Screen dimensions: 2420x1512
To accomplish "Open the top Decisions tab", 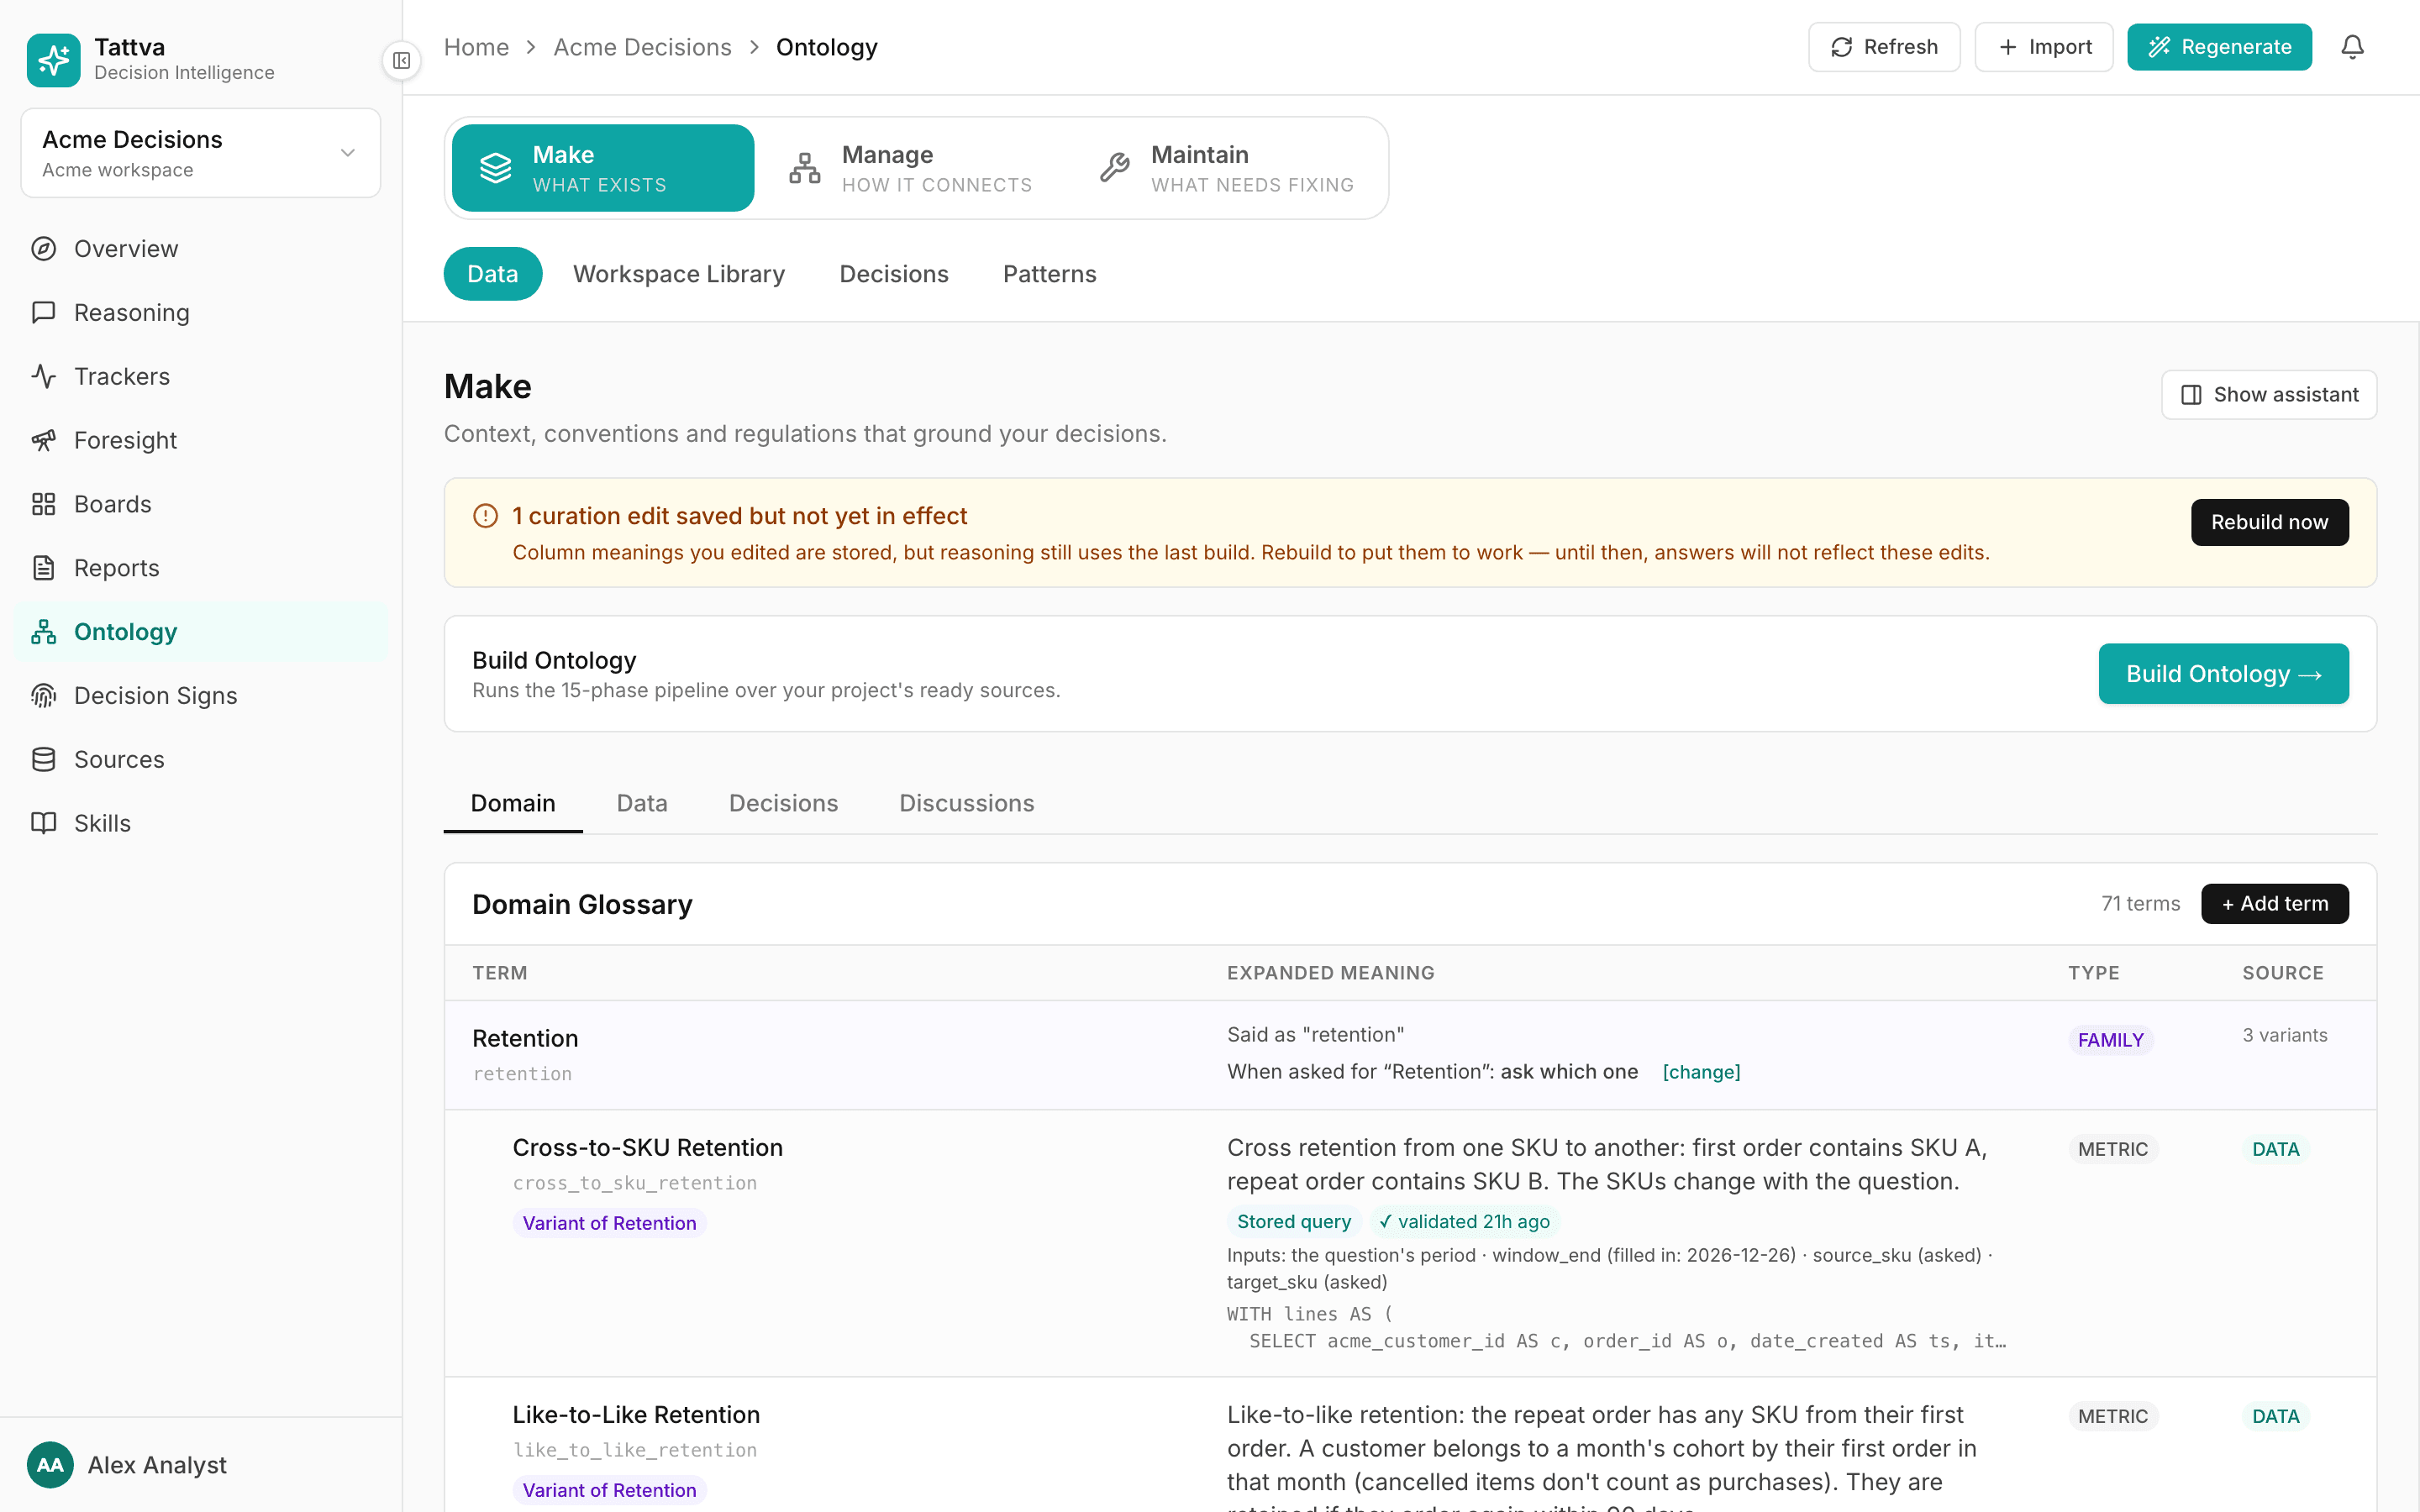I will [894, 274].
